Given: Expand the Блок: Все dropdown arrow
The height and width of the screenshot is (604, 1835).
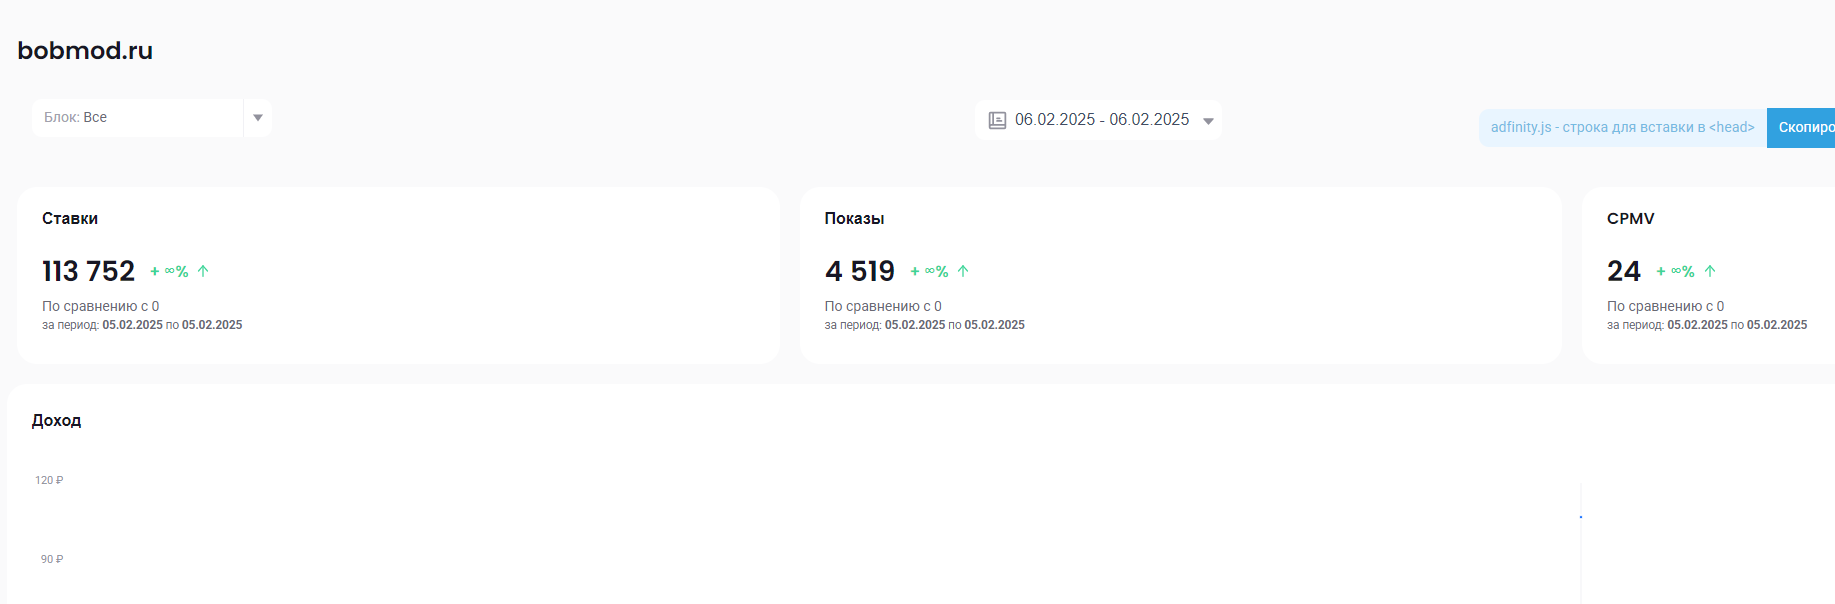Looking at the screenshot, I should point(258,118).
